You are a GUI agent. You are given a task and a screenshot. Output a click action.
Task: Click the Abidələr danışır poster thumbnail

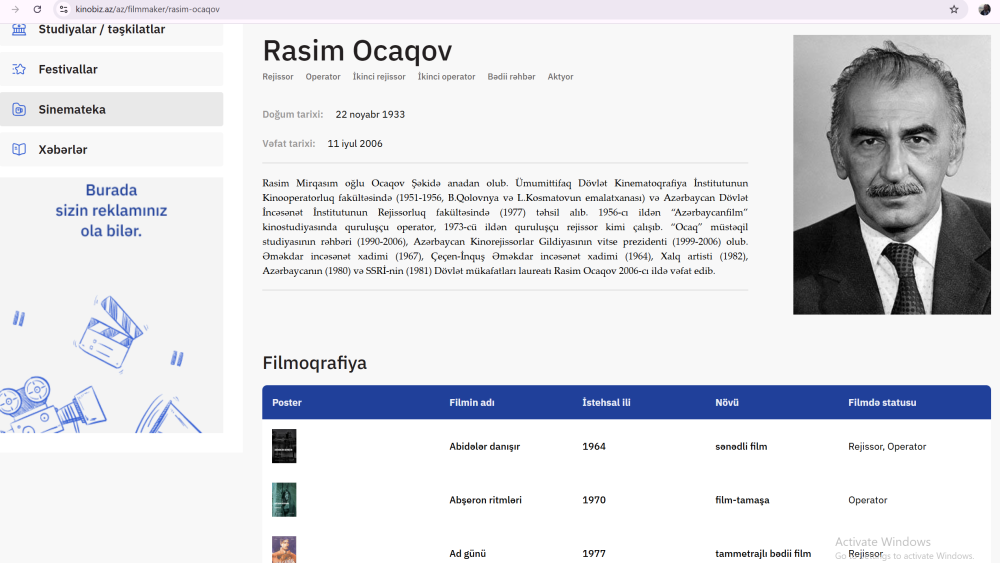(x=284, y=446)
